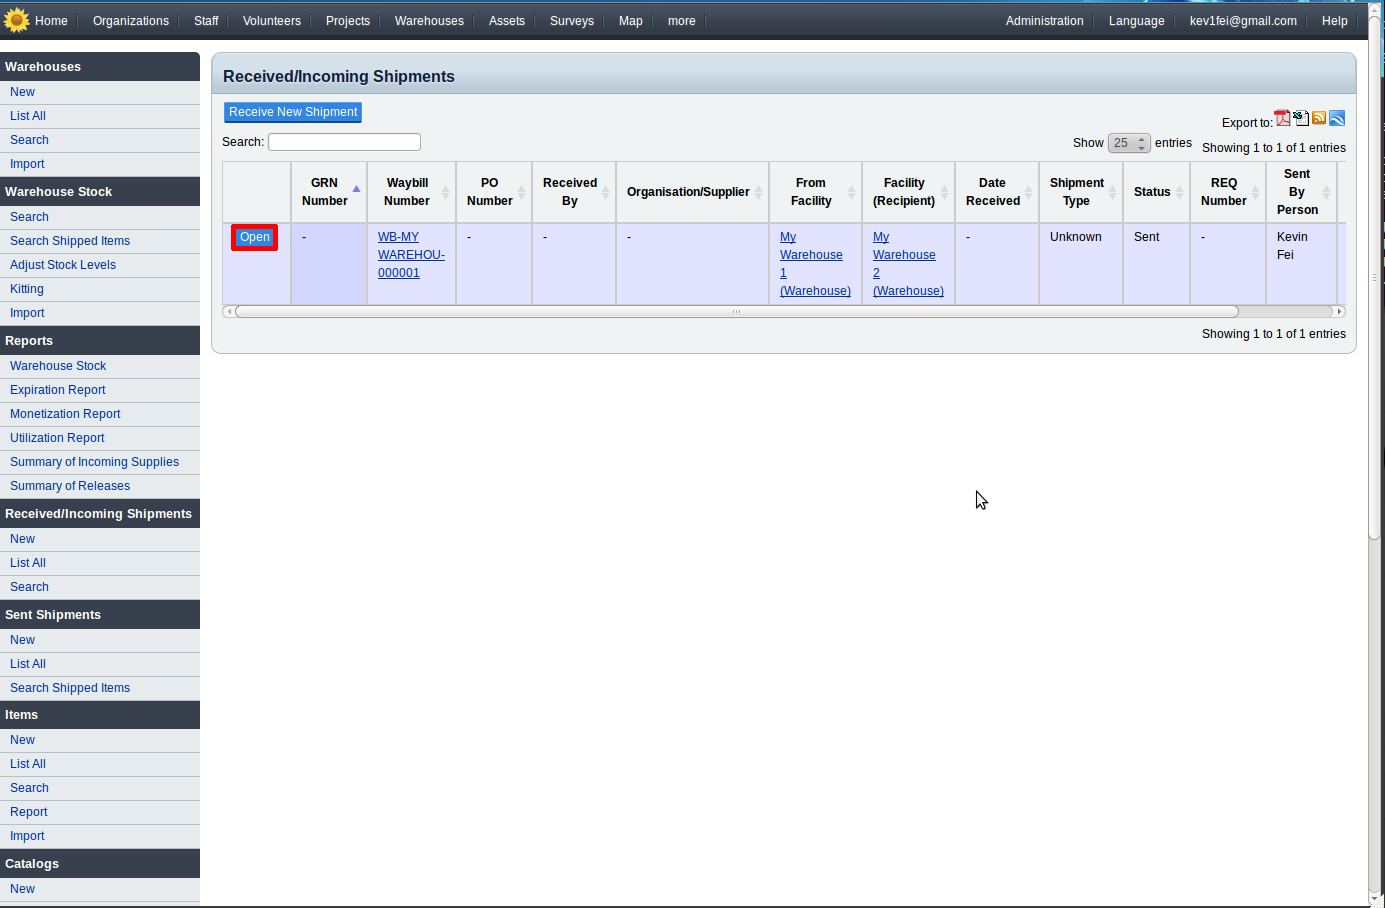Export shipments list to PDF
Viewport: 1385px width, 908px height.
[x=1282, y=119]
